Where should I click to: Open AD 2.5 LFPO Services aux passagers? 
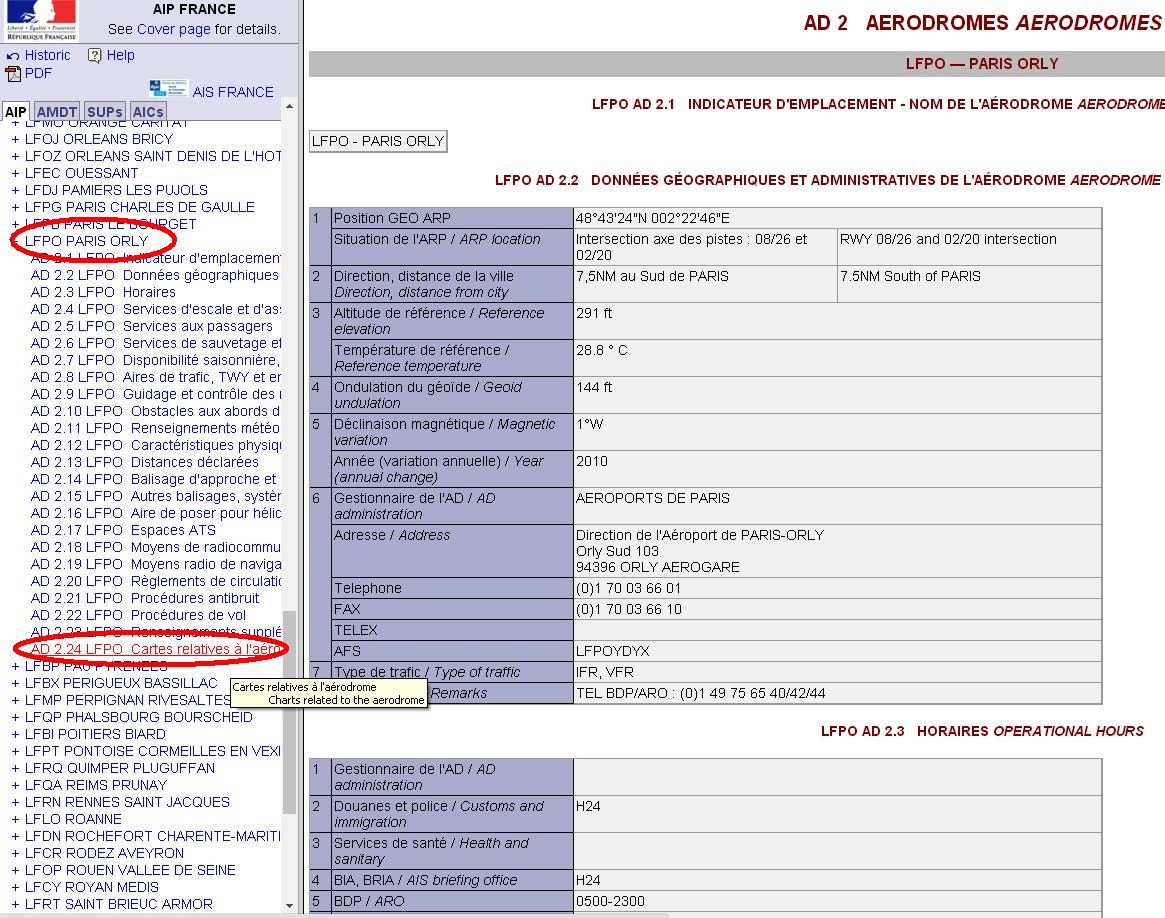tap(152, 326)
